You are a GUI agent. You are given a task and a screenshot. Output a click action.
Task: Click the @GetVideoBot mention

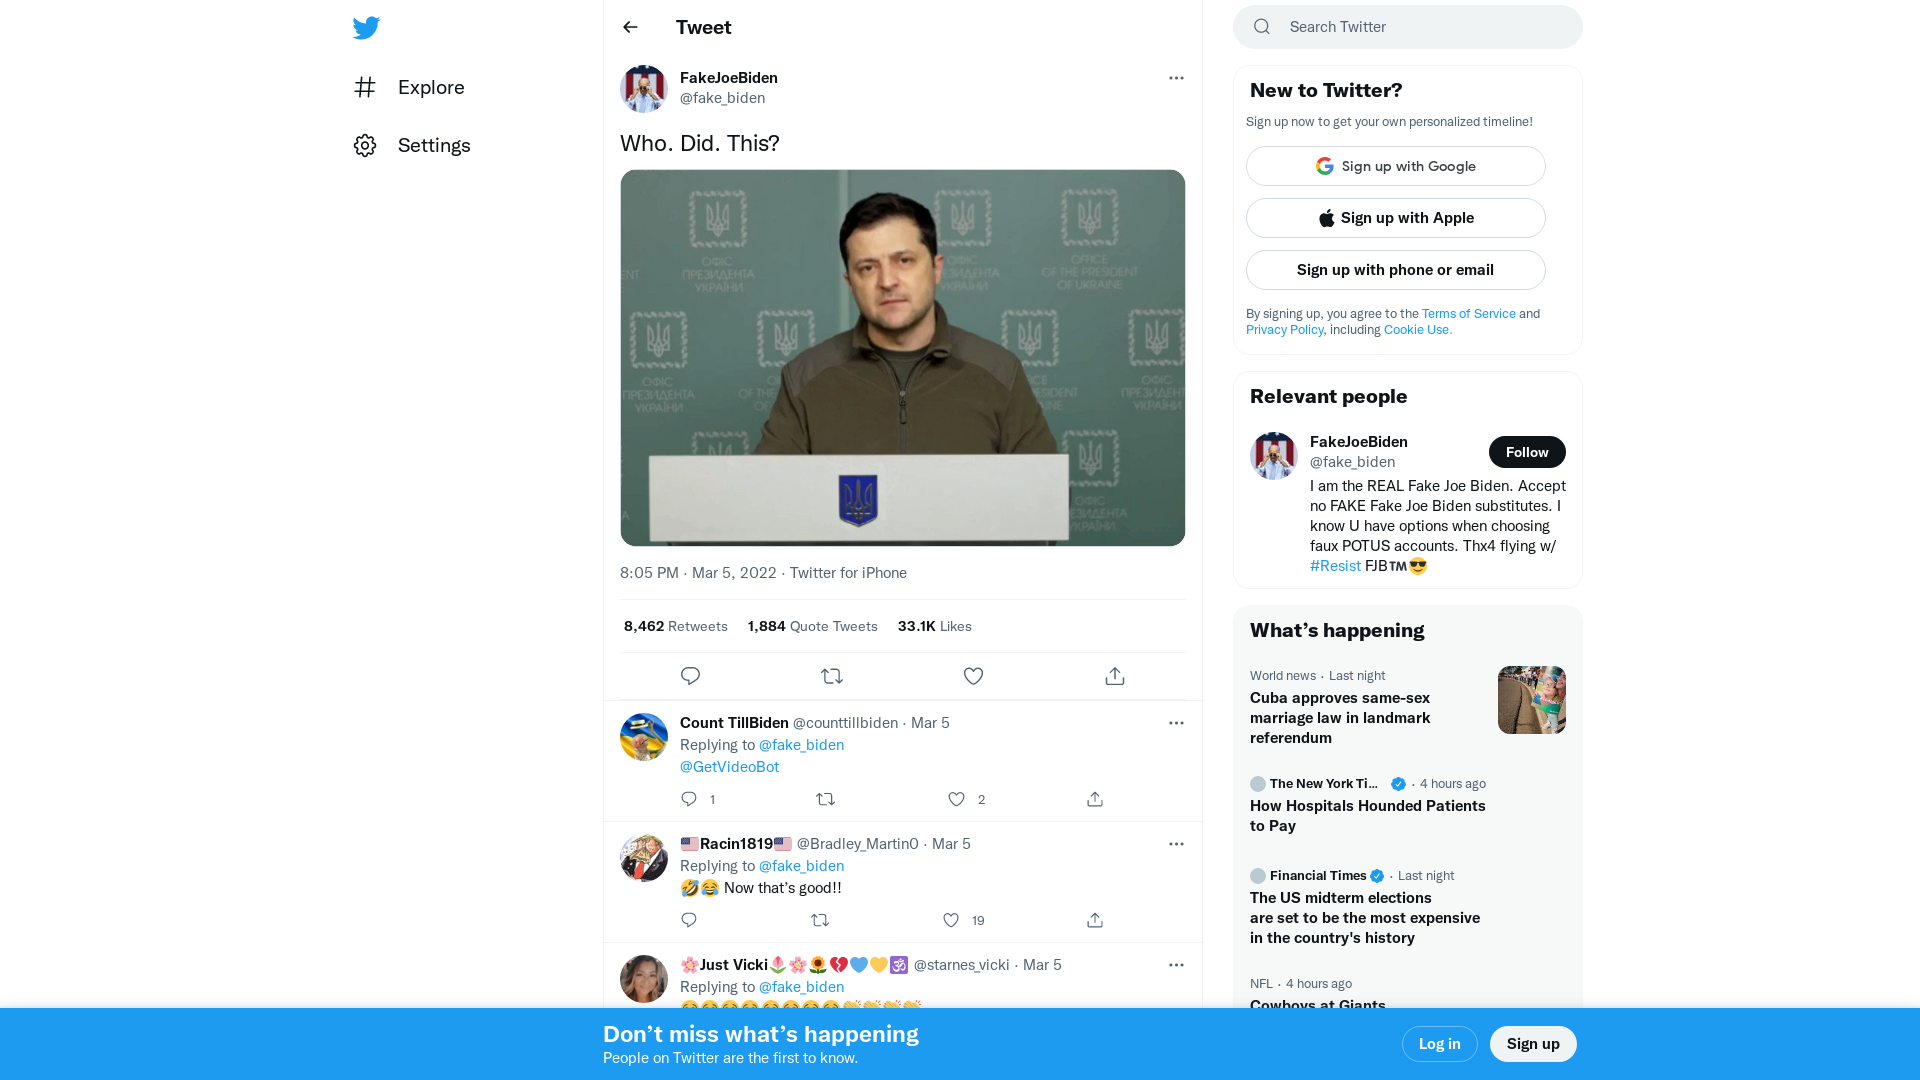729,767
